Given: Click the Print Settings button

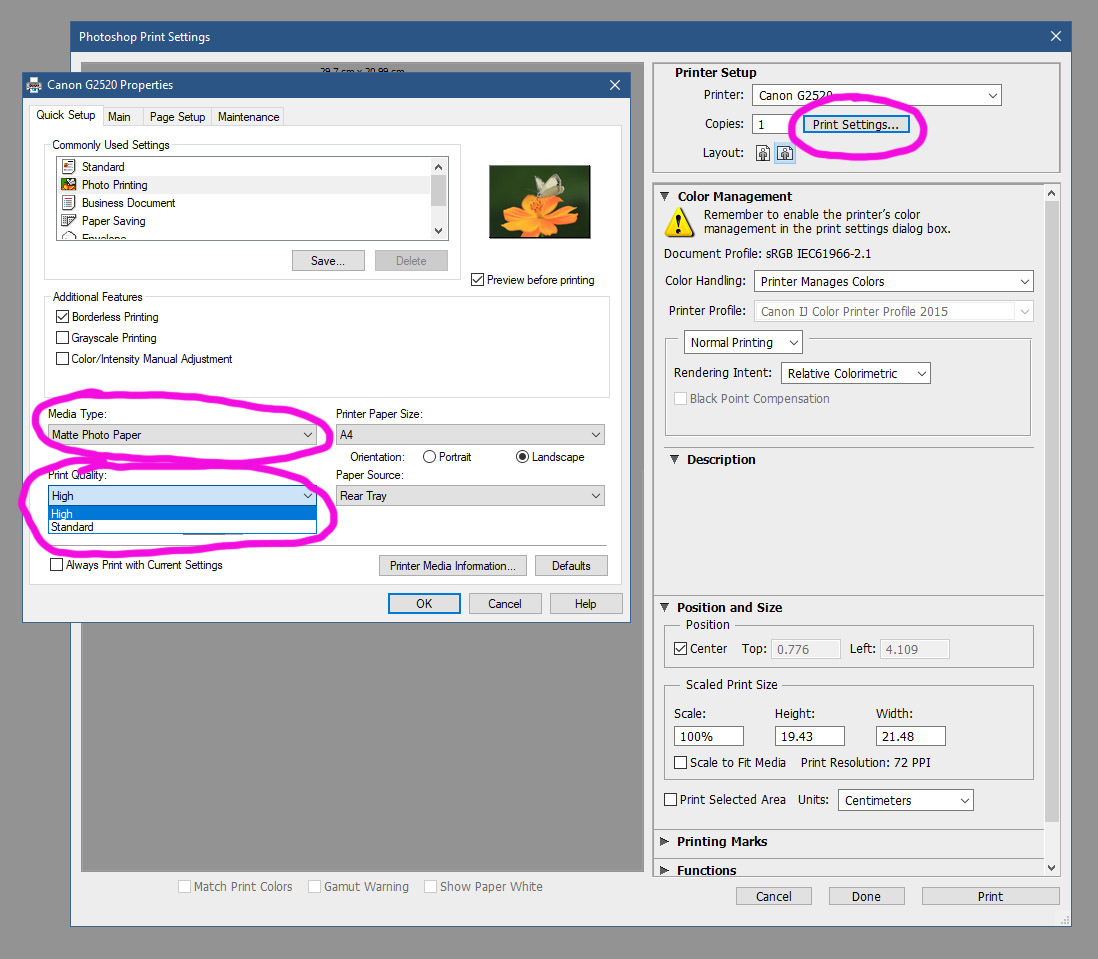Looking at the screenshot, I should coord(855,125).
